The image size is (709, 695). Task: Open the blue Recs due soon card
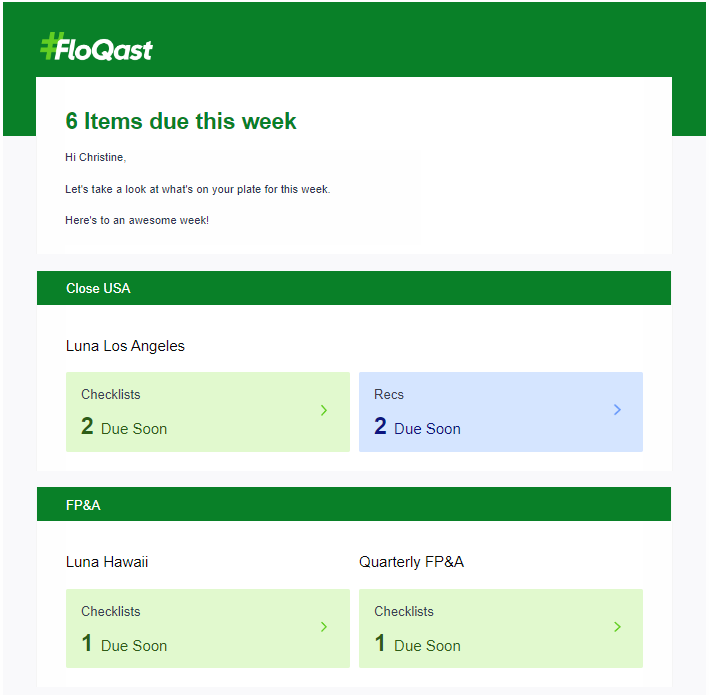pos(501,412)
